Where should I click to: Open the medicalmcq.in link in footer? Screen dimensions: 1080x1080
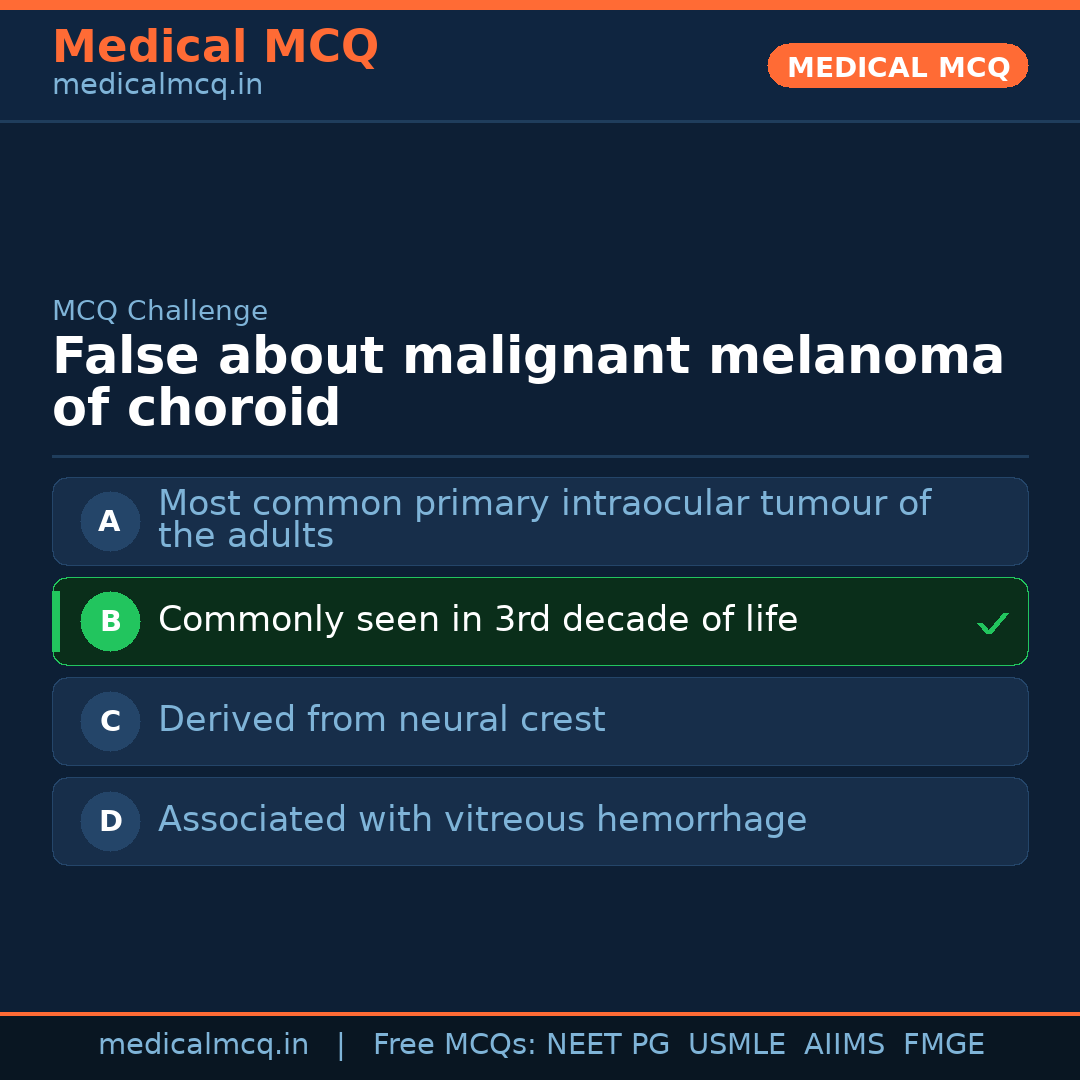(x=203, y=1045)
